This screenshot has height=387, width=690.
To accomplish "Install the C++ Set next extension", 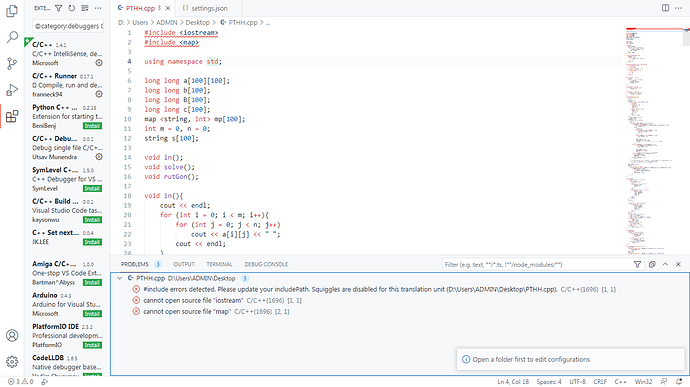I will click(x=92, y=242).
